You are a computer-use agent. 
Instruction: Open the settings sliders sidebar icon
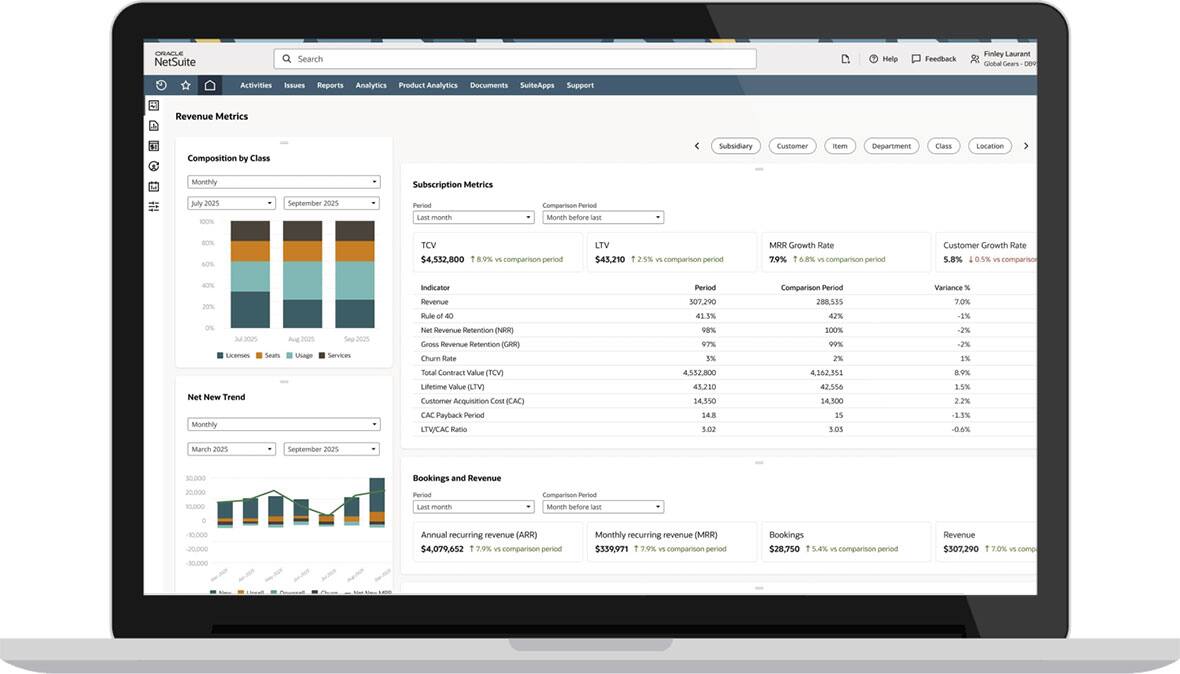(154, 206)
